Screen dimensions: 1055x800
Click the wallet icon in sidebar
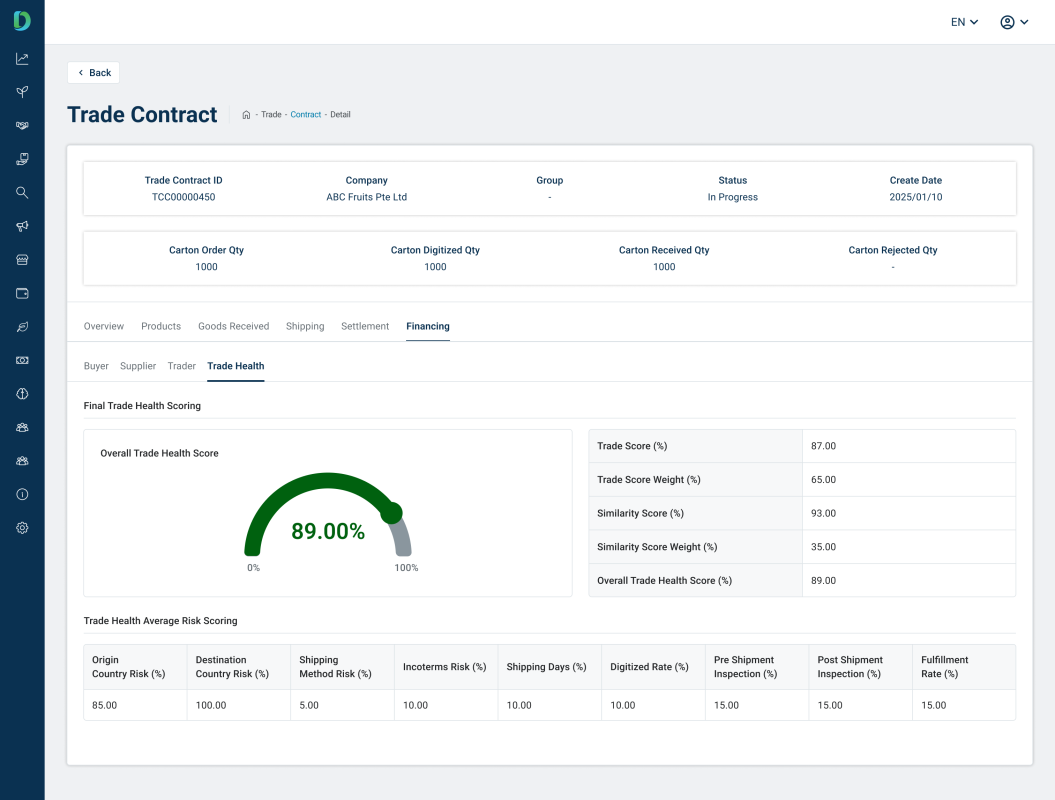pos(22,293)
